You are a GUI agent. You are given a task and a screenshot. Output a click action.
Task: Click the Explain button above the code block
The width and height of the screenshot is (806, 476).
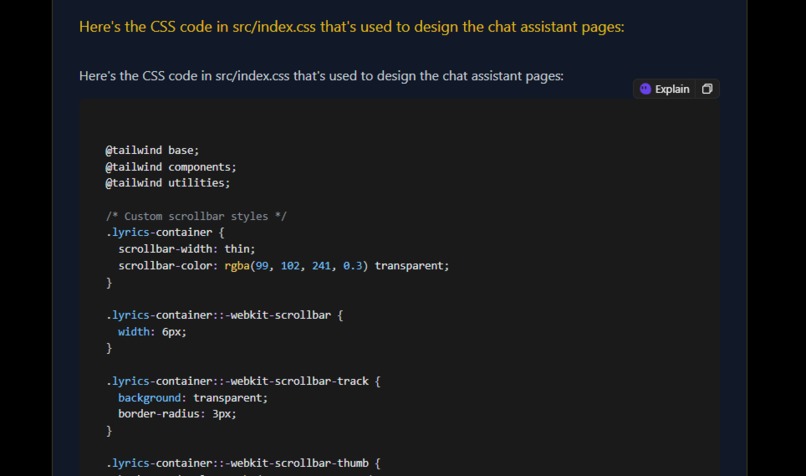[x=664, y=89]
